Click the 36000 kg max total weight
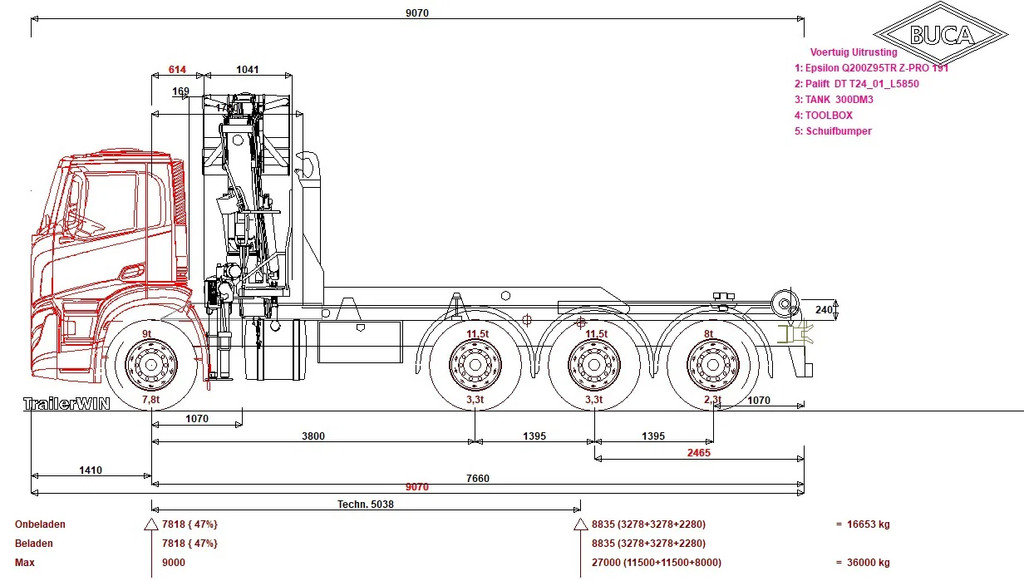Viewport: 1024px width, 580px height. pos(868,562)
